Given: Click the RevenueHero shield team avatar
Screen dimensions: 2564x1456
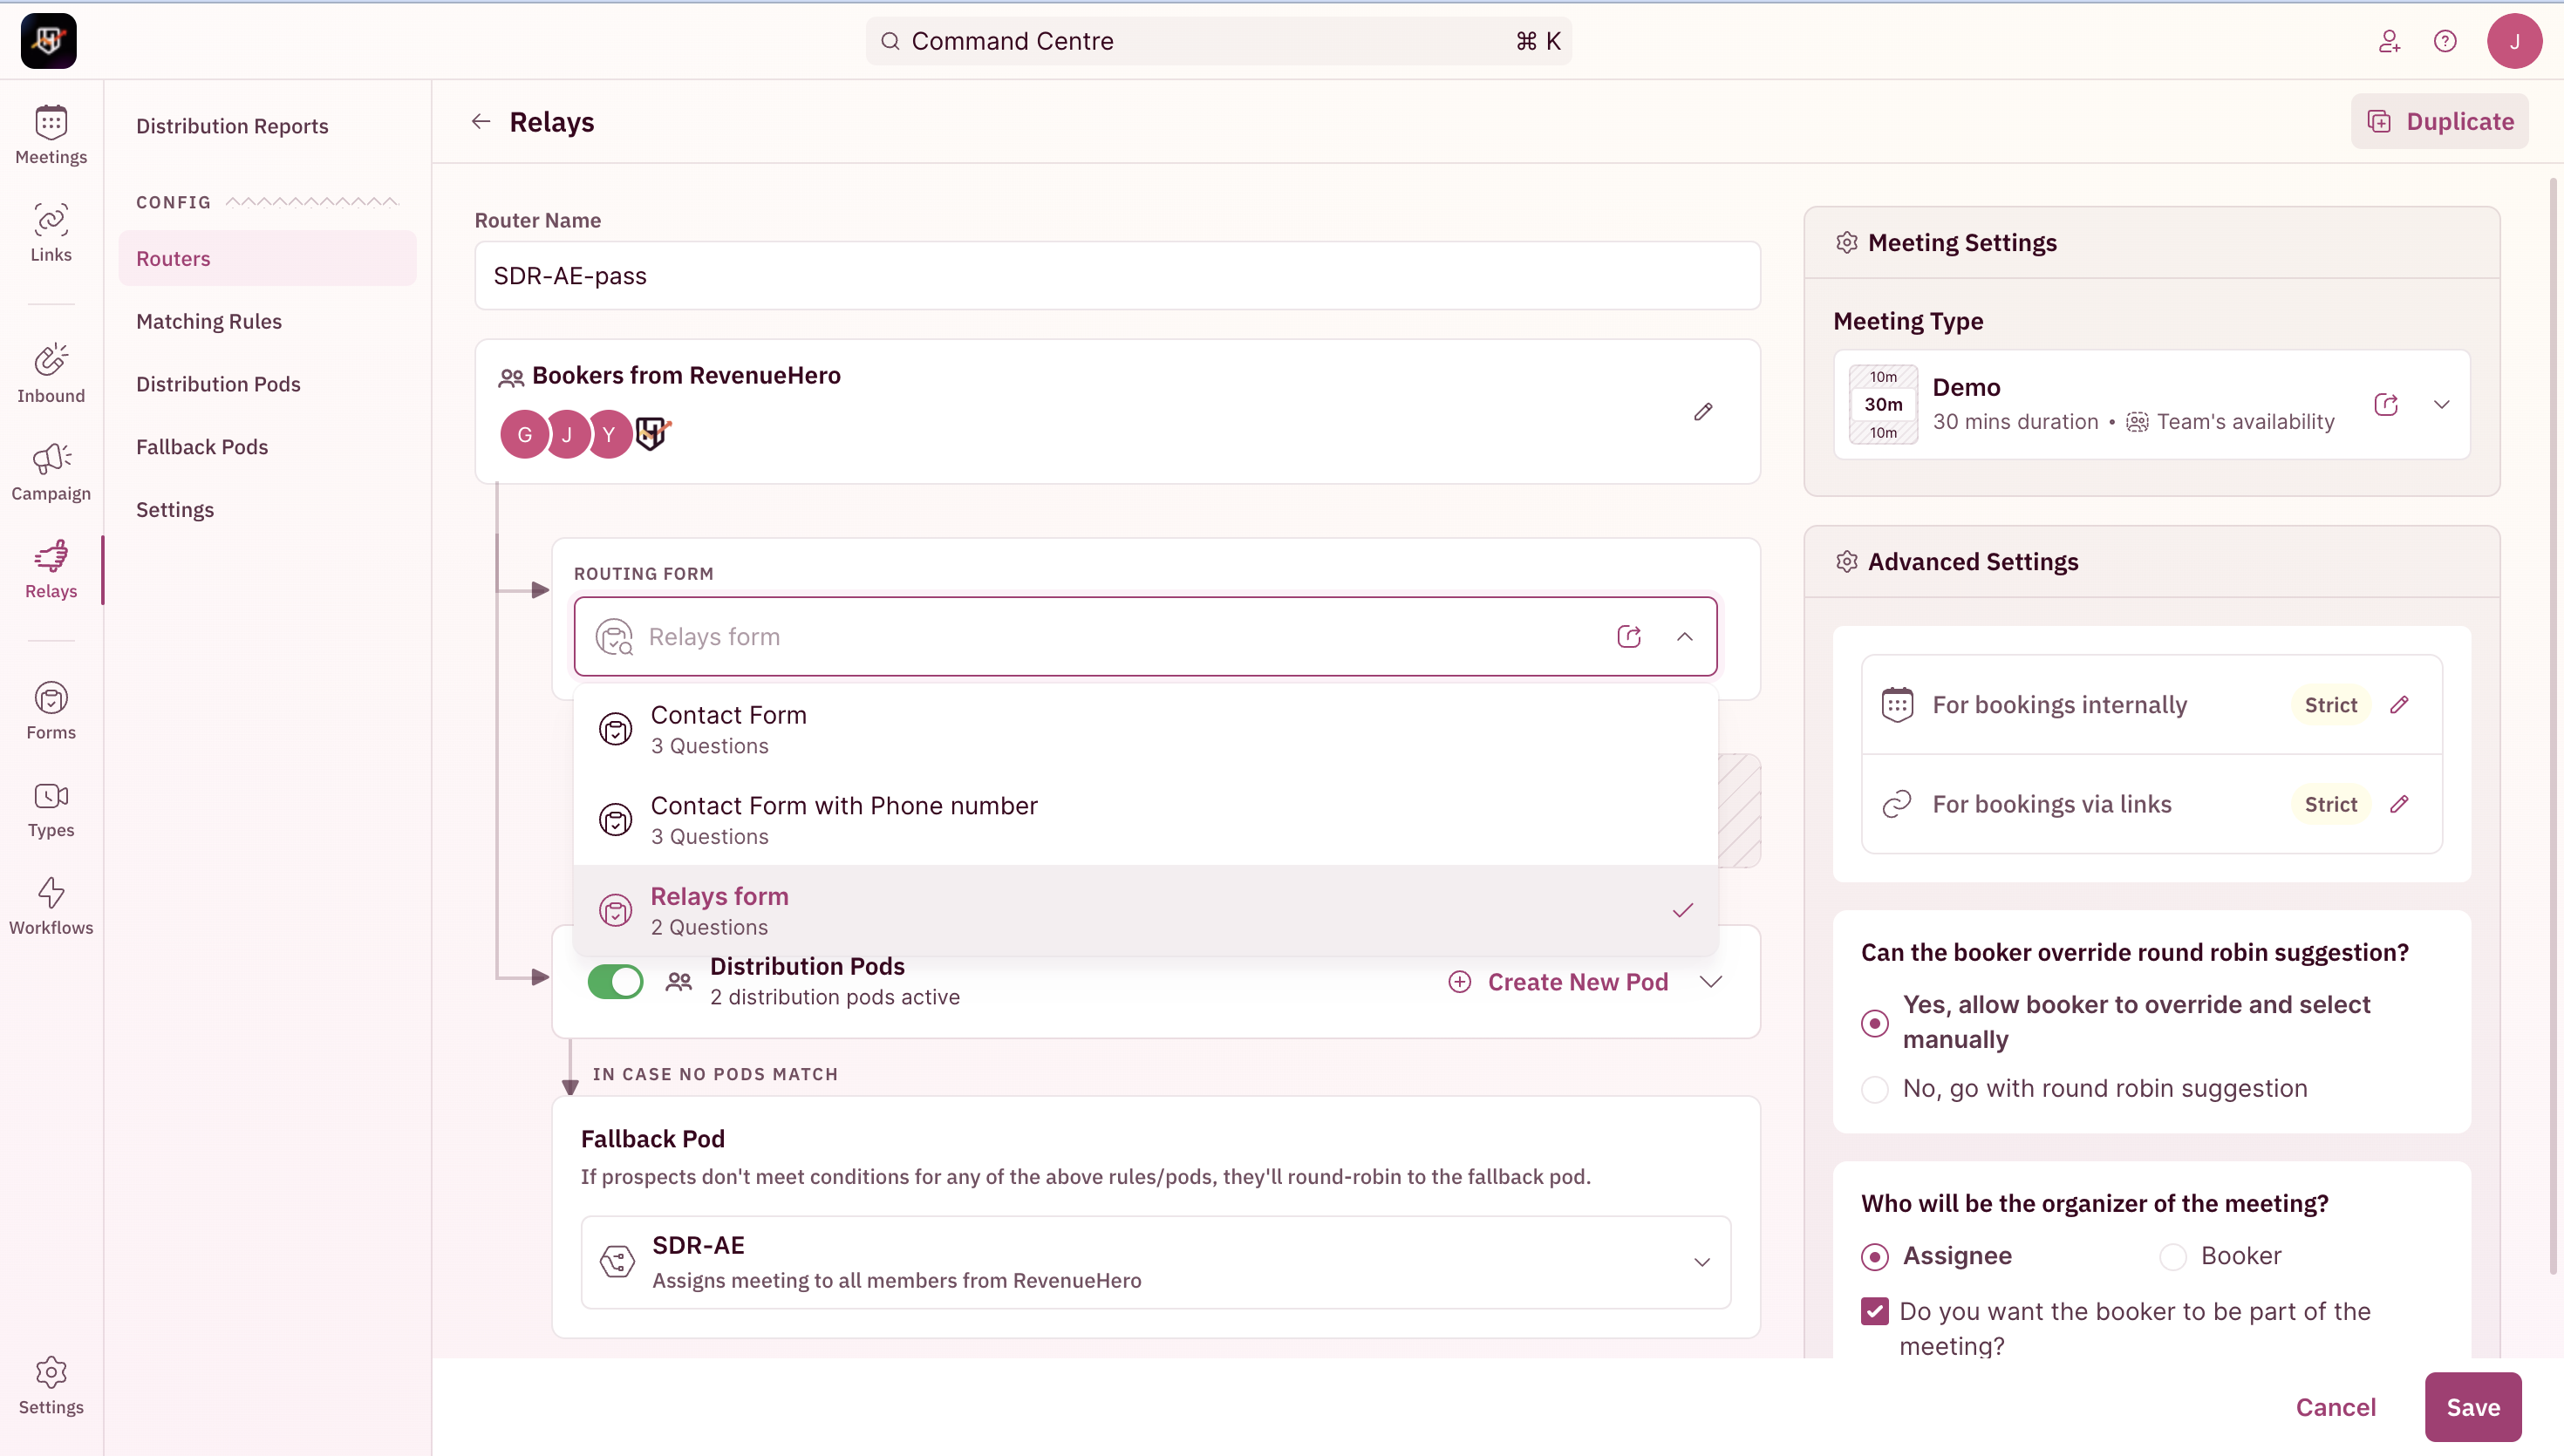Looking at the screenshot, I should (x=652, y=433).
